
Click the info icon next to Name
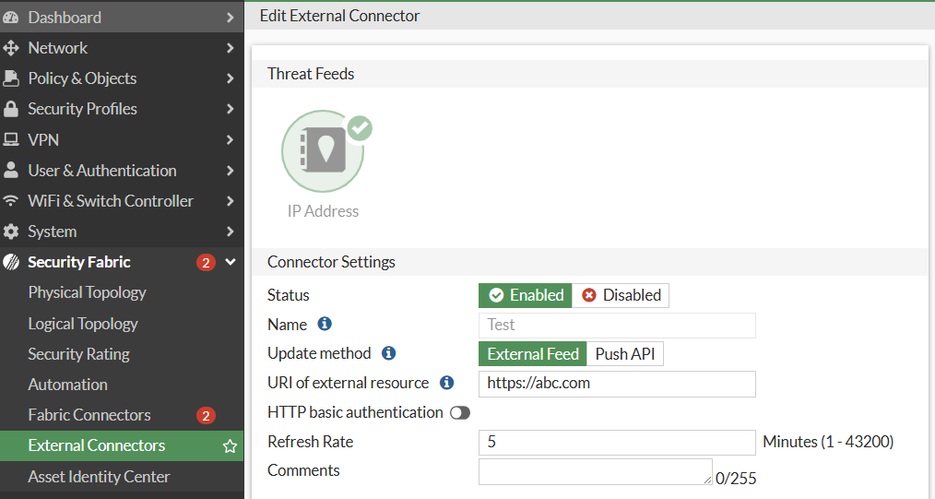pos(324,324)
